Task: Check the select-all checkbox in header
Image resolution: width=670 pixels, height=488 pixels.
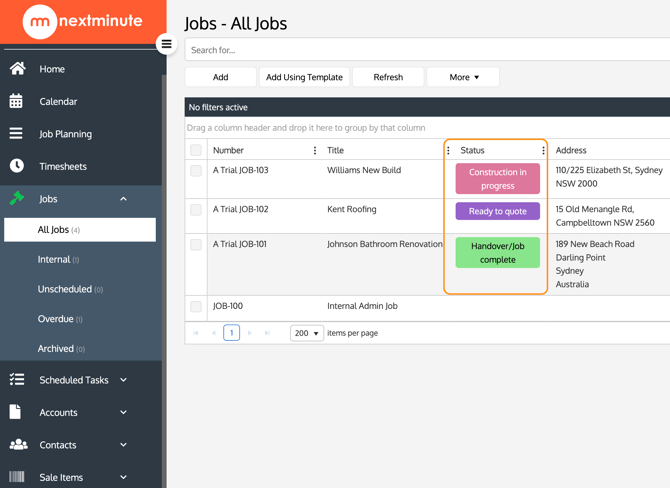Action: (196, 151)
